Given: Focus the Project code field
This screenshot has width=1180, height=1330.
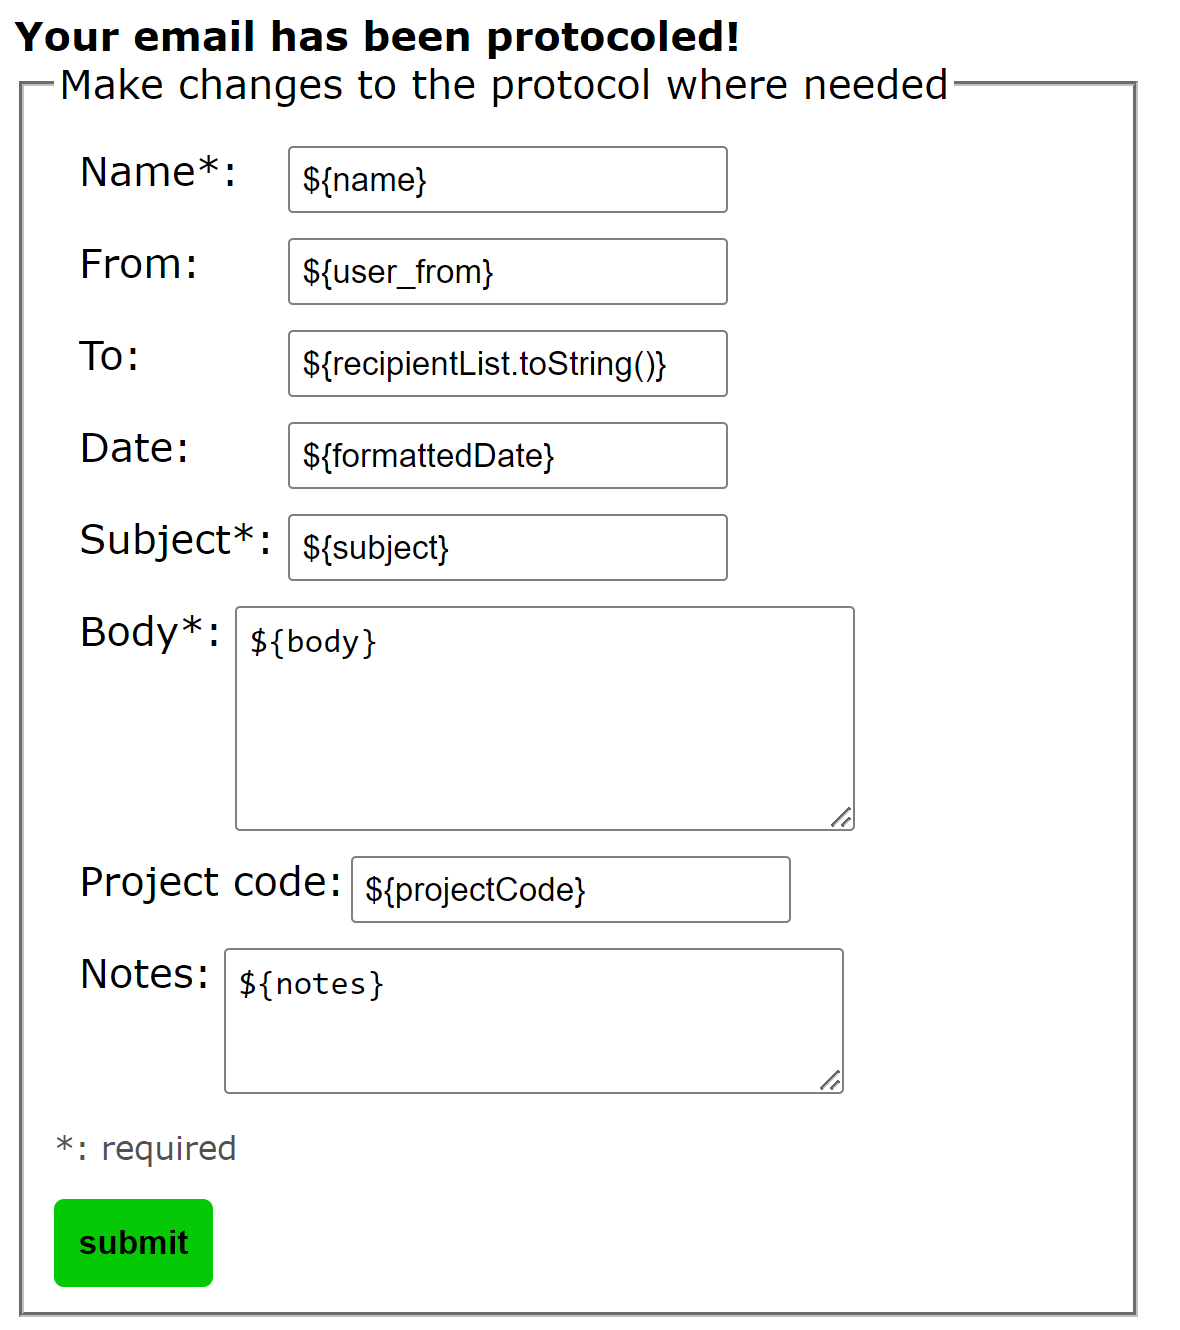Looking at the screenshot, I should (x=570, y=890).
